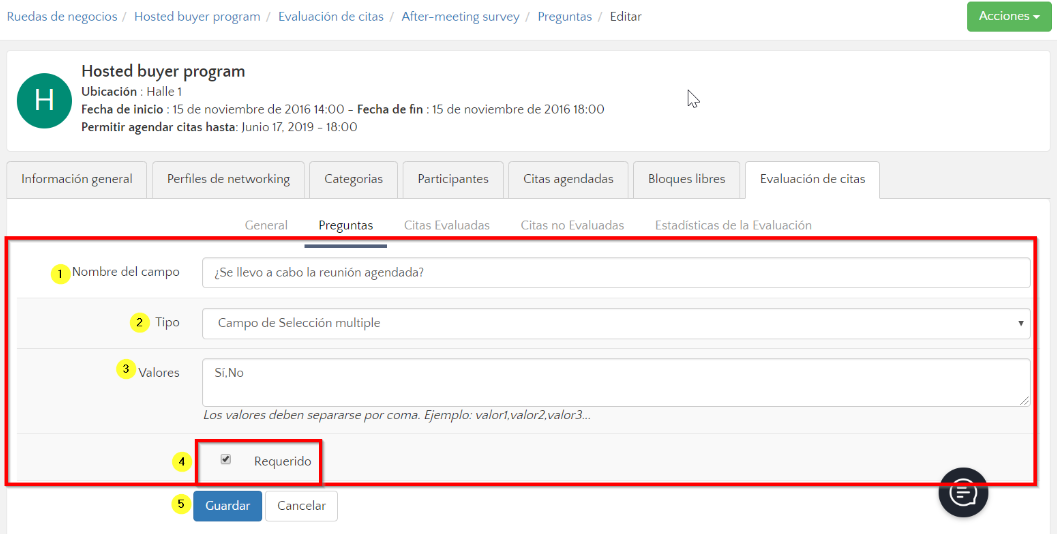The image size is (1057, 534).
Task: Open the Perfiles de networking tab
Action: 228,179
